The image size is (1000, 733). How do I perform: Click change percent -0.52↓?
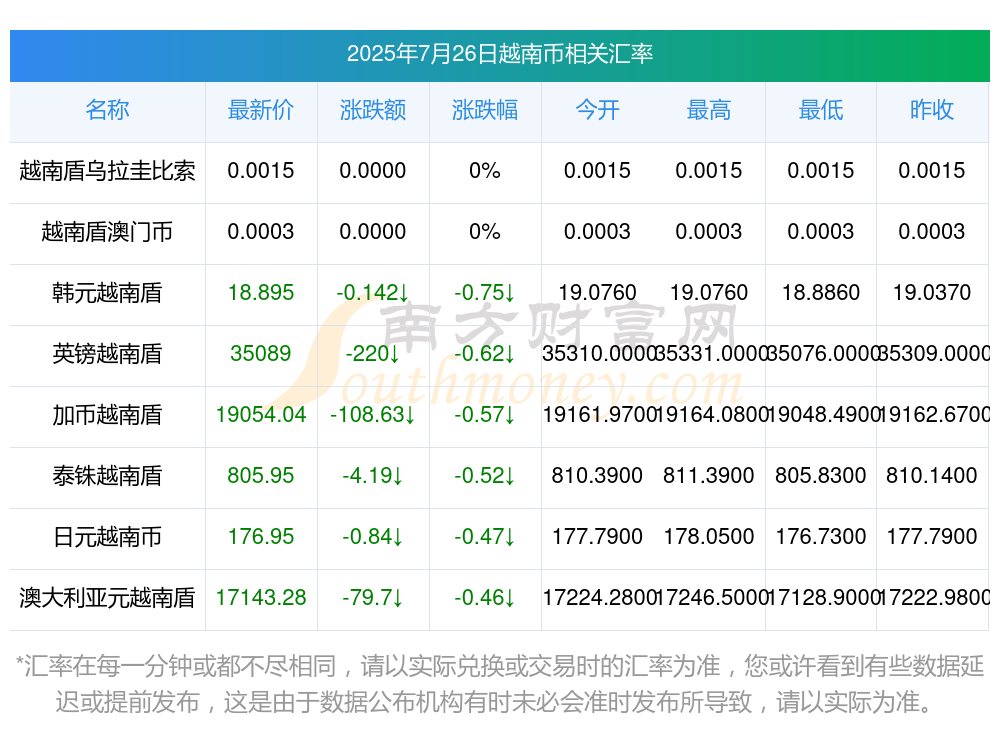click(x=485, y=476)
